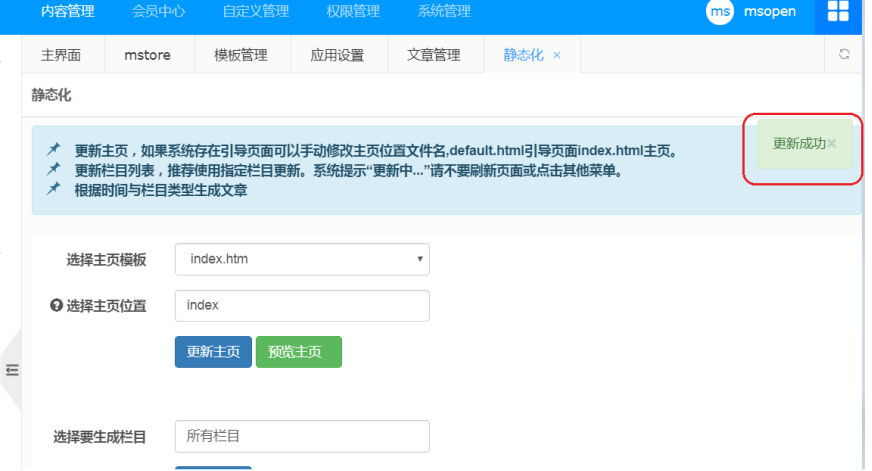Open 系统管理 top menu
Image resolution: width=872 pixels, height=471 pixels.
point(444,11)
